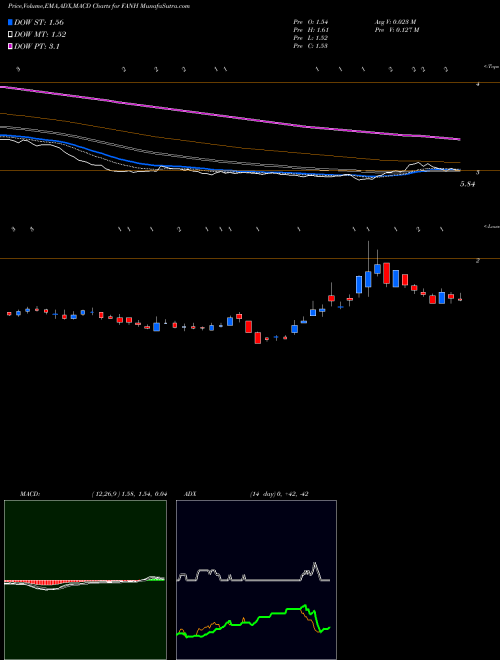The width and height of the screenshot is (500, 660).
Task: Click the 'Avg V: 0.023 M' volume text
Action: [394, 21]
